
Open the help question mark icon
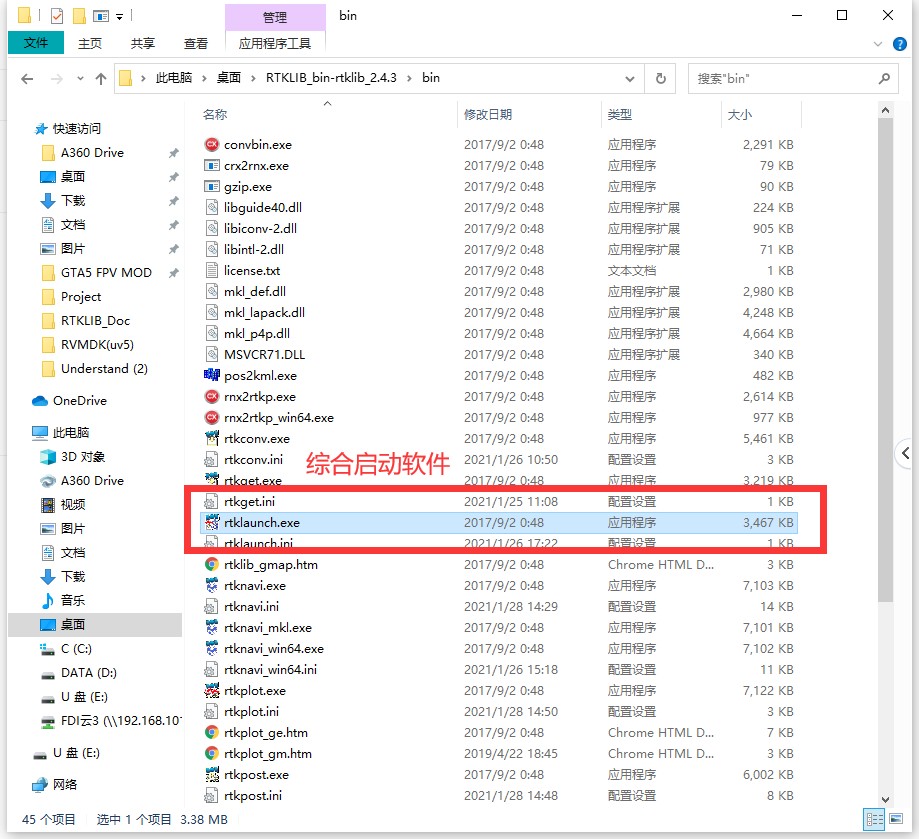(900, 44)
